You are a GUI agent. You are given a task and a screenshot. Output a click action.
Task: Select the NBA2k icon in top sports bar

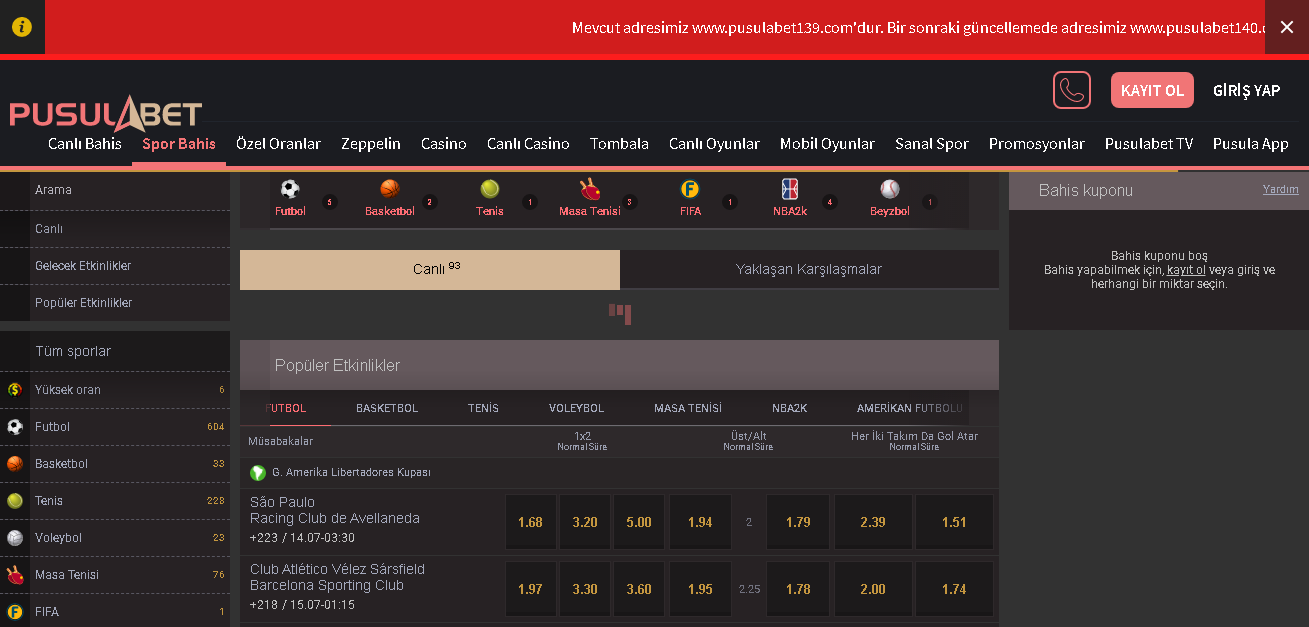point(790,188)
